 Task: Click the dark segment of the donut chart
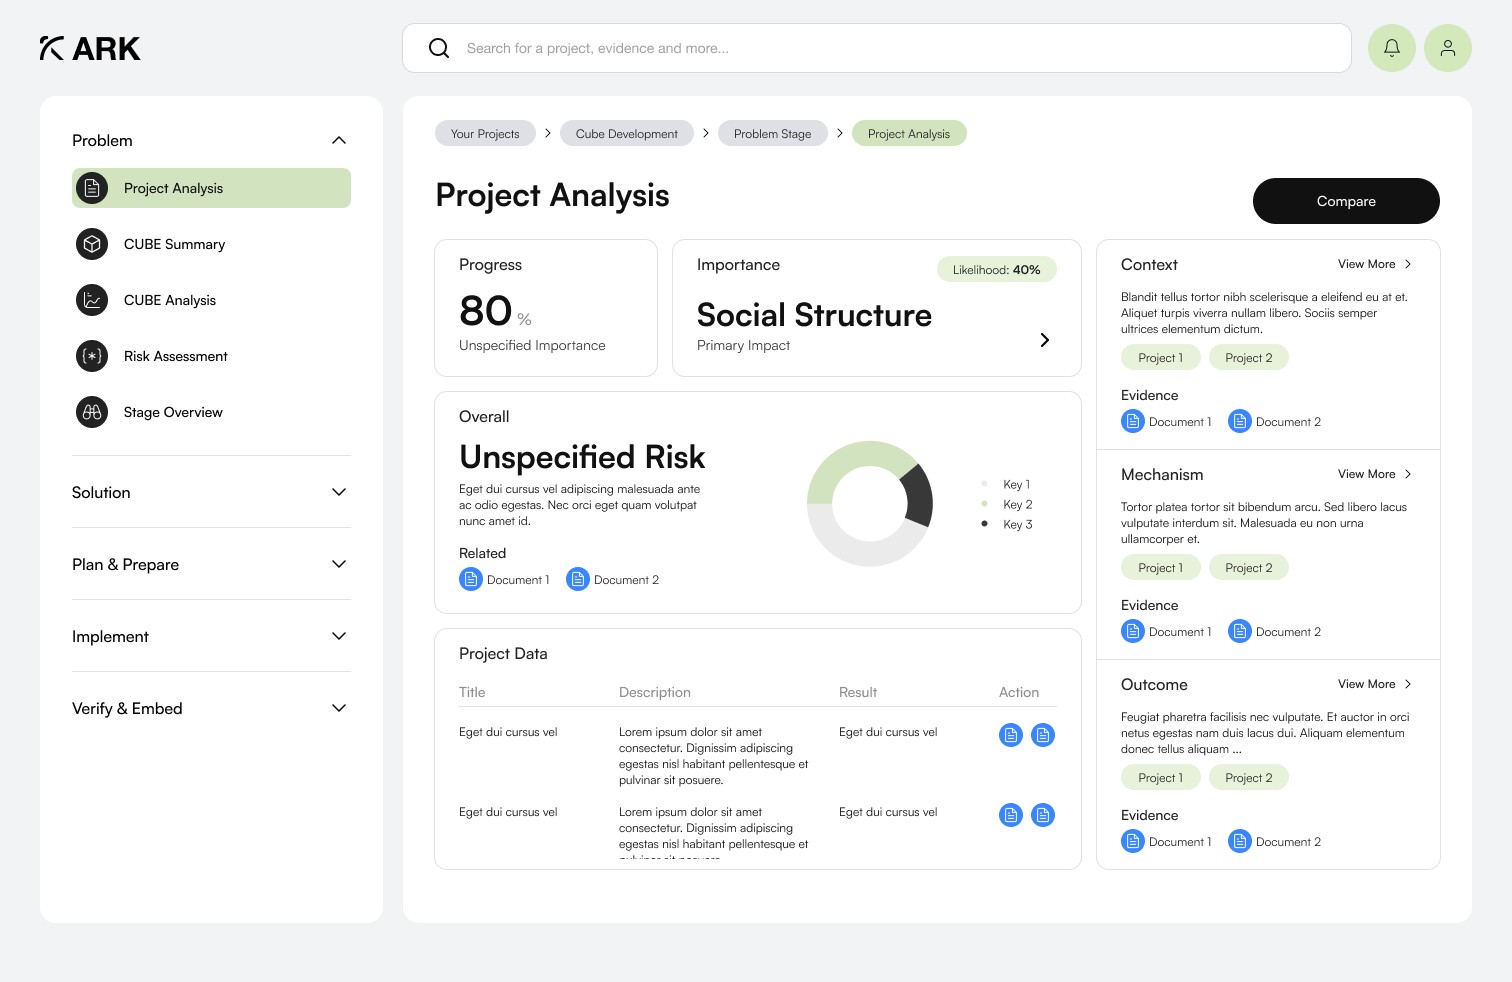[x=918, y=496]
